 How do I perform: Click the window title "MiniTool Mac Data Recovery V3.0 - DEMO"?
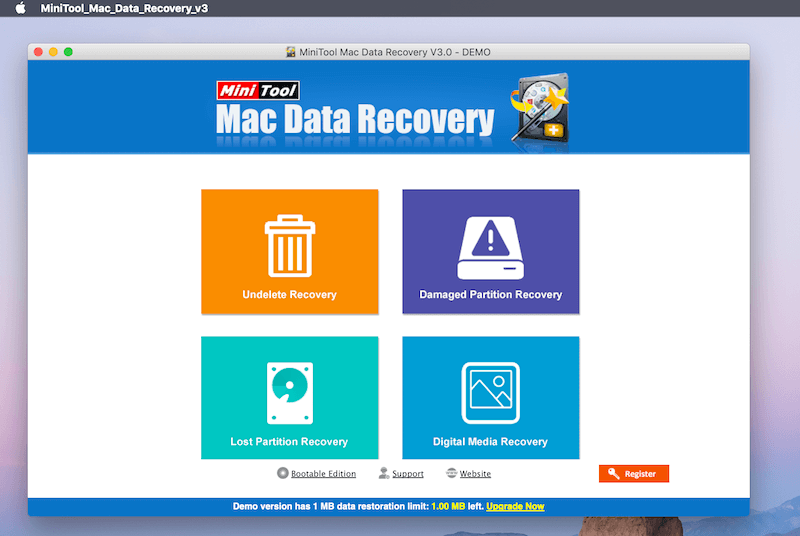coord(394,52)
